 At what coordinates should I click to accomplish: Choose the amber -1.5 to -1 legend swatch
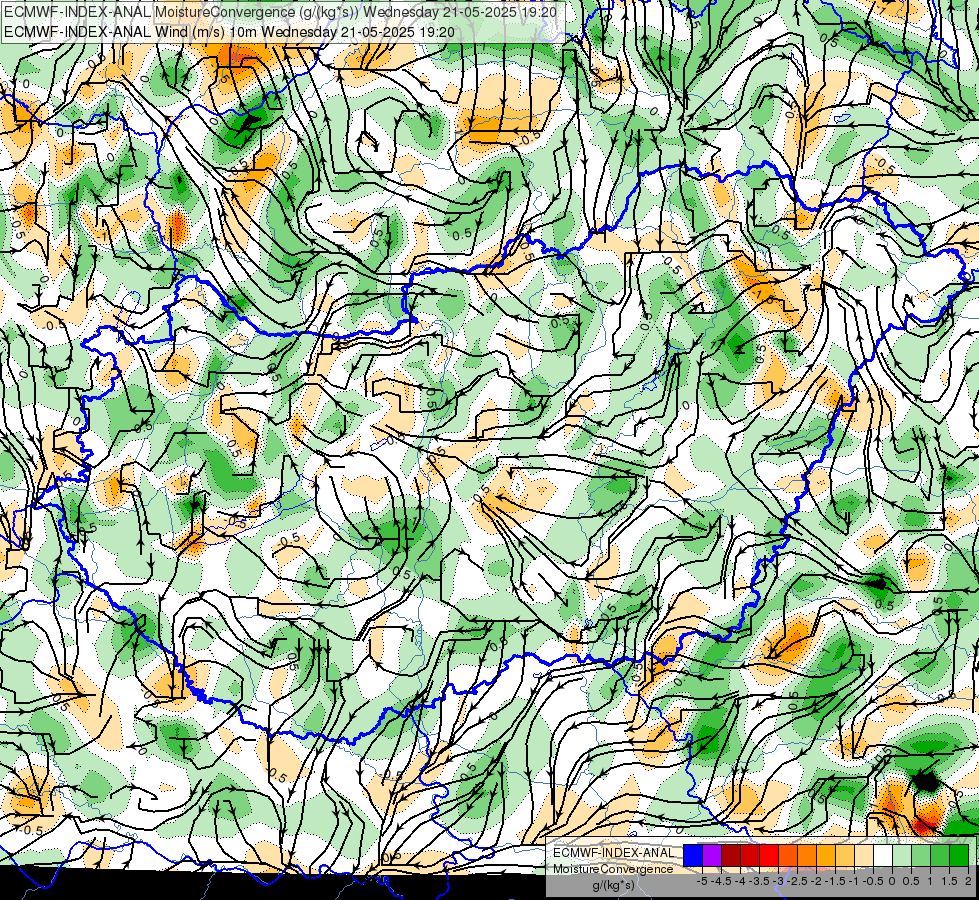(x=826, y=856)
